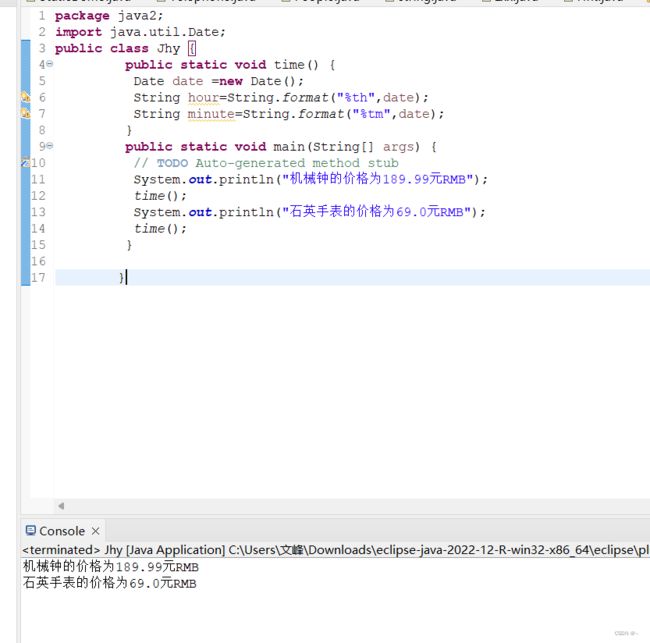Click the Console view icon
This screenshot has width=650, height=643.
click(x=29, y=531)
